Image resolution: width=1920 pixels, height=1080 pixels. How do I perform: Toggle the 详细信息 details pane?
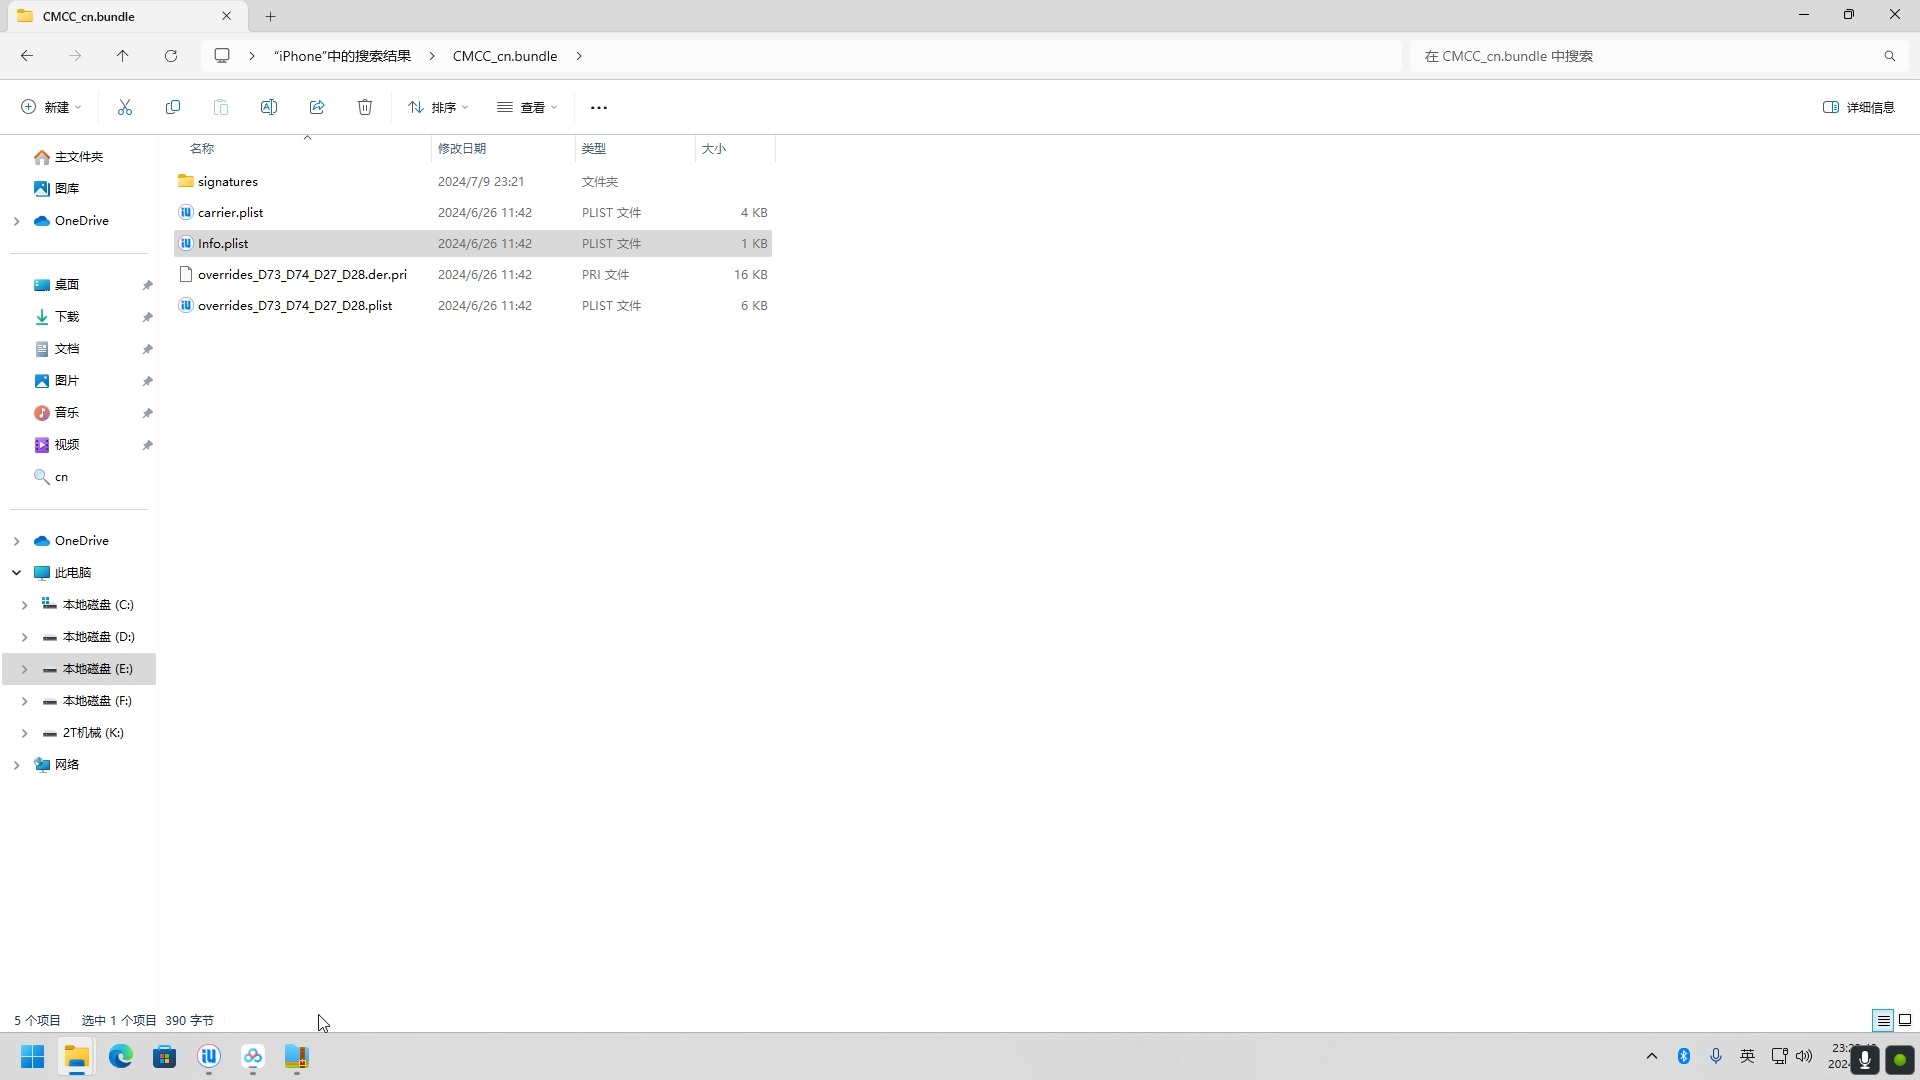(1859, 107)
